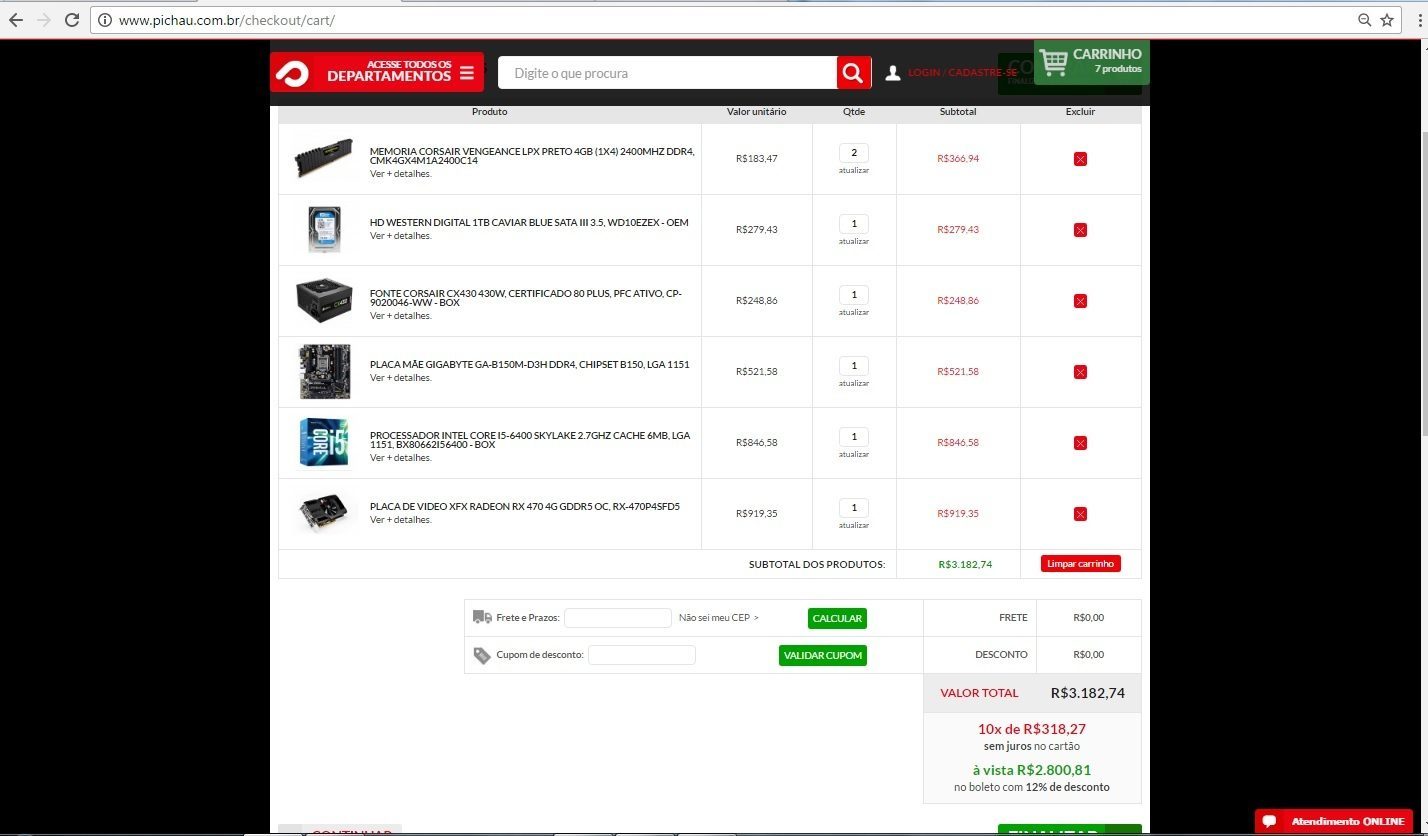Viewport: 1428px width, 836px height.
Task: Focus the Digite o que procura search box
Action: tap(667, 73)
